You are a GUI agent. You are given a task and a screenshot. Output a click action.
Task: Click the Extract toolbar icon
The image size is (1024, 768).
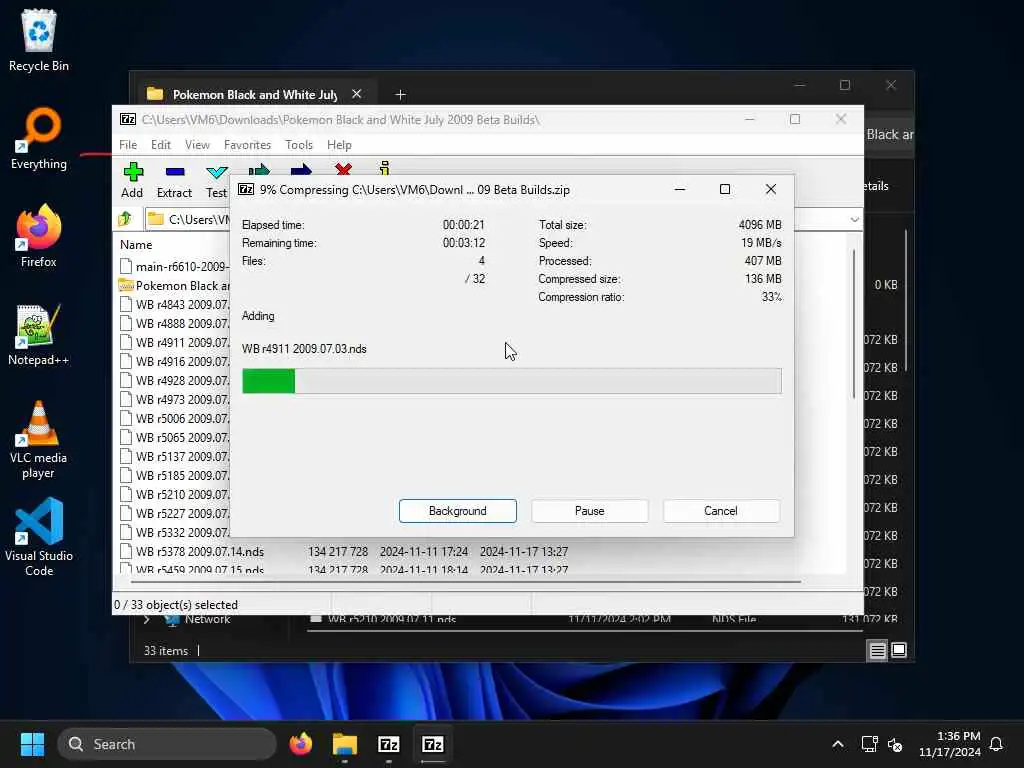coord(174,180)
